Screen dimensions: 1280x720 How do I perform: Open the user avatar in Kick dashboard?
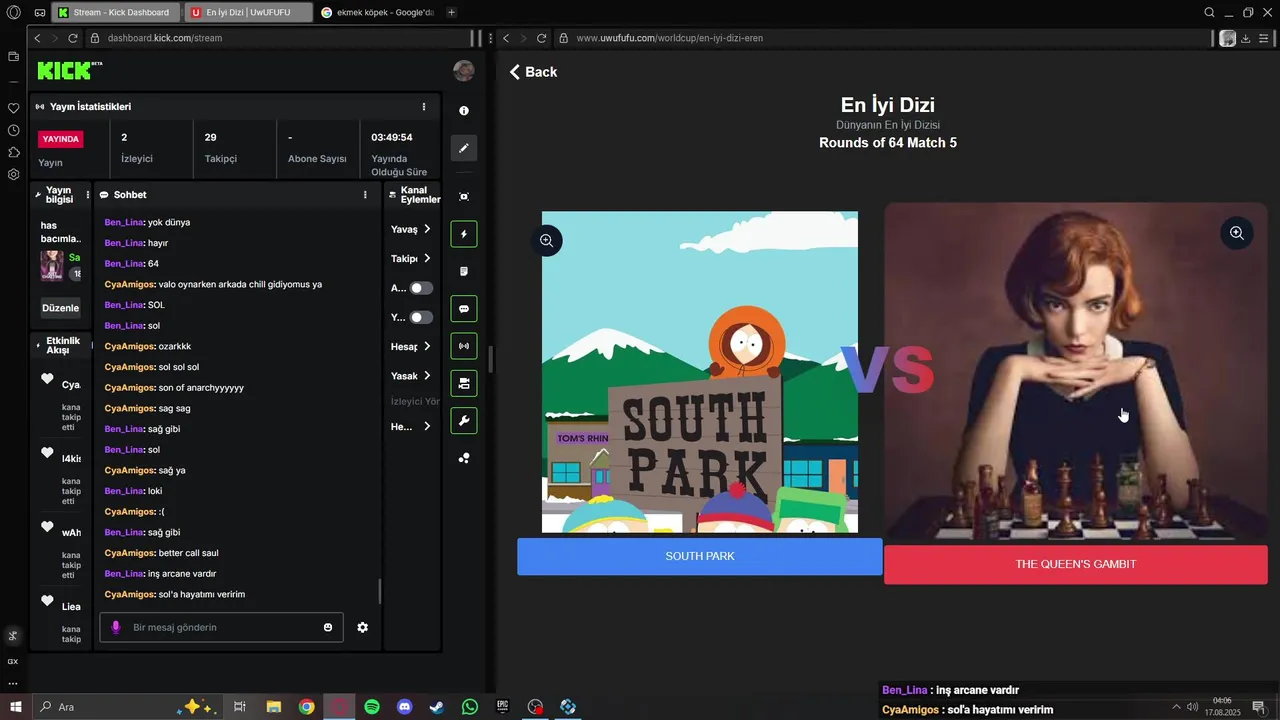click(x=464, y=70)
